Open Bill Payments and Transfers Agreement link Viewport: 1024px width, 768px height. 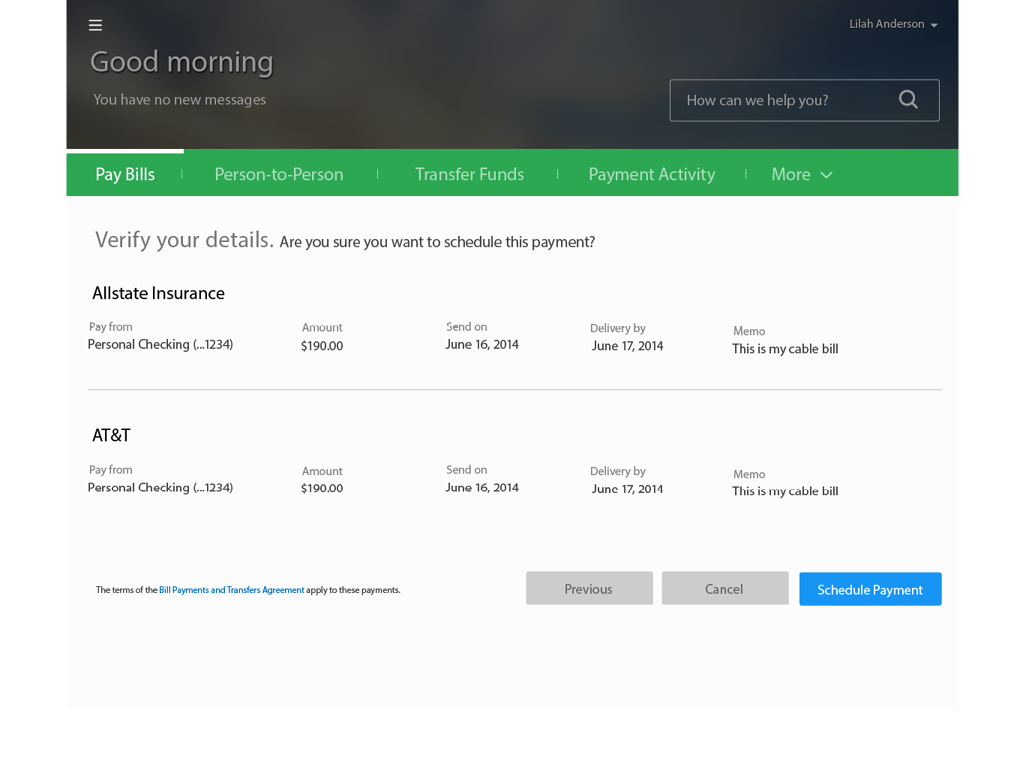pyautogui.click(x=231, y=590)
